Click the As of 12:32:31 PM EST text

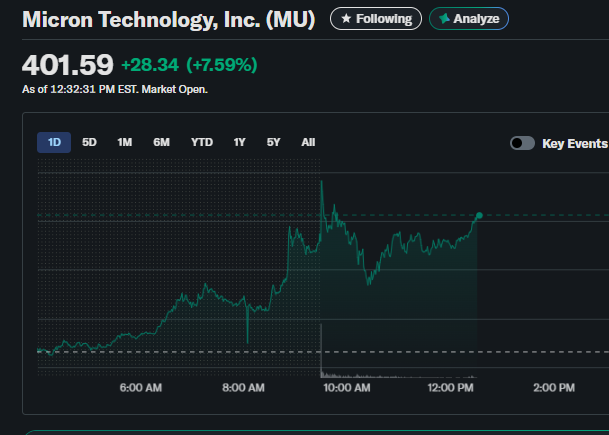pos(115,89)
